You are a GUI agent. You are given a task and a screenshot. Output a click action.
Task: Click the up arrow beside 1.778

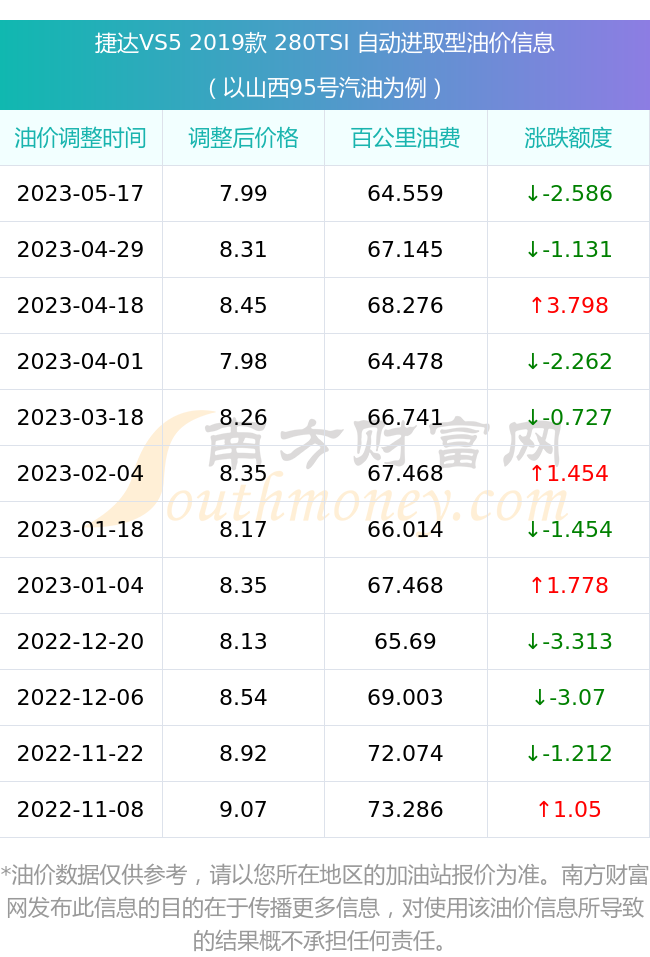(x=536, y=585)
